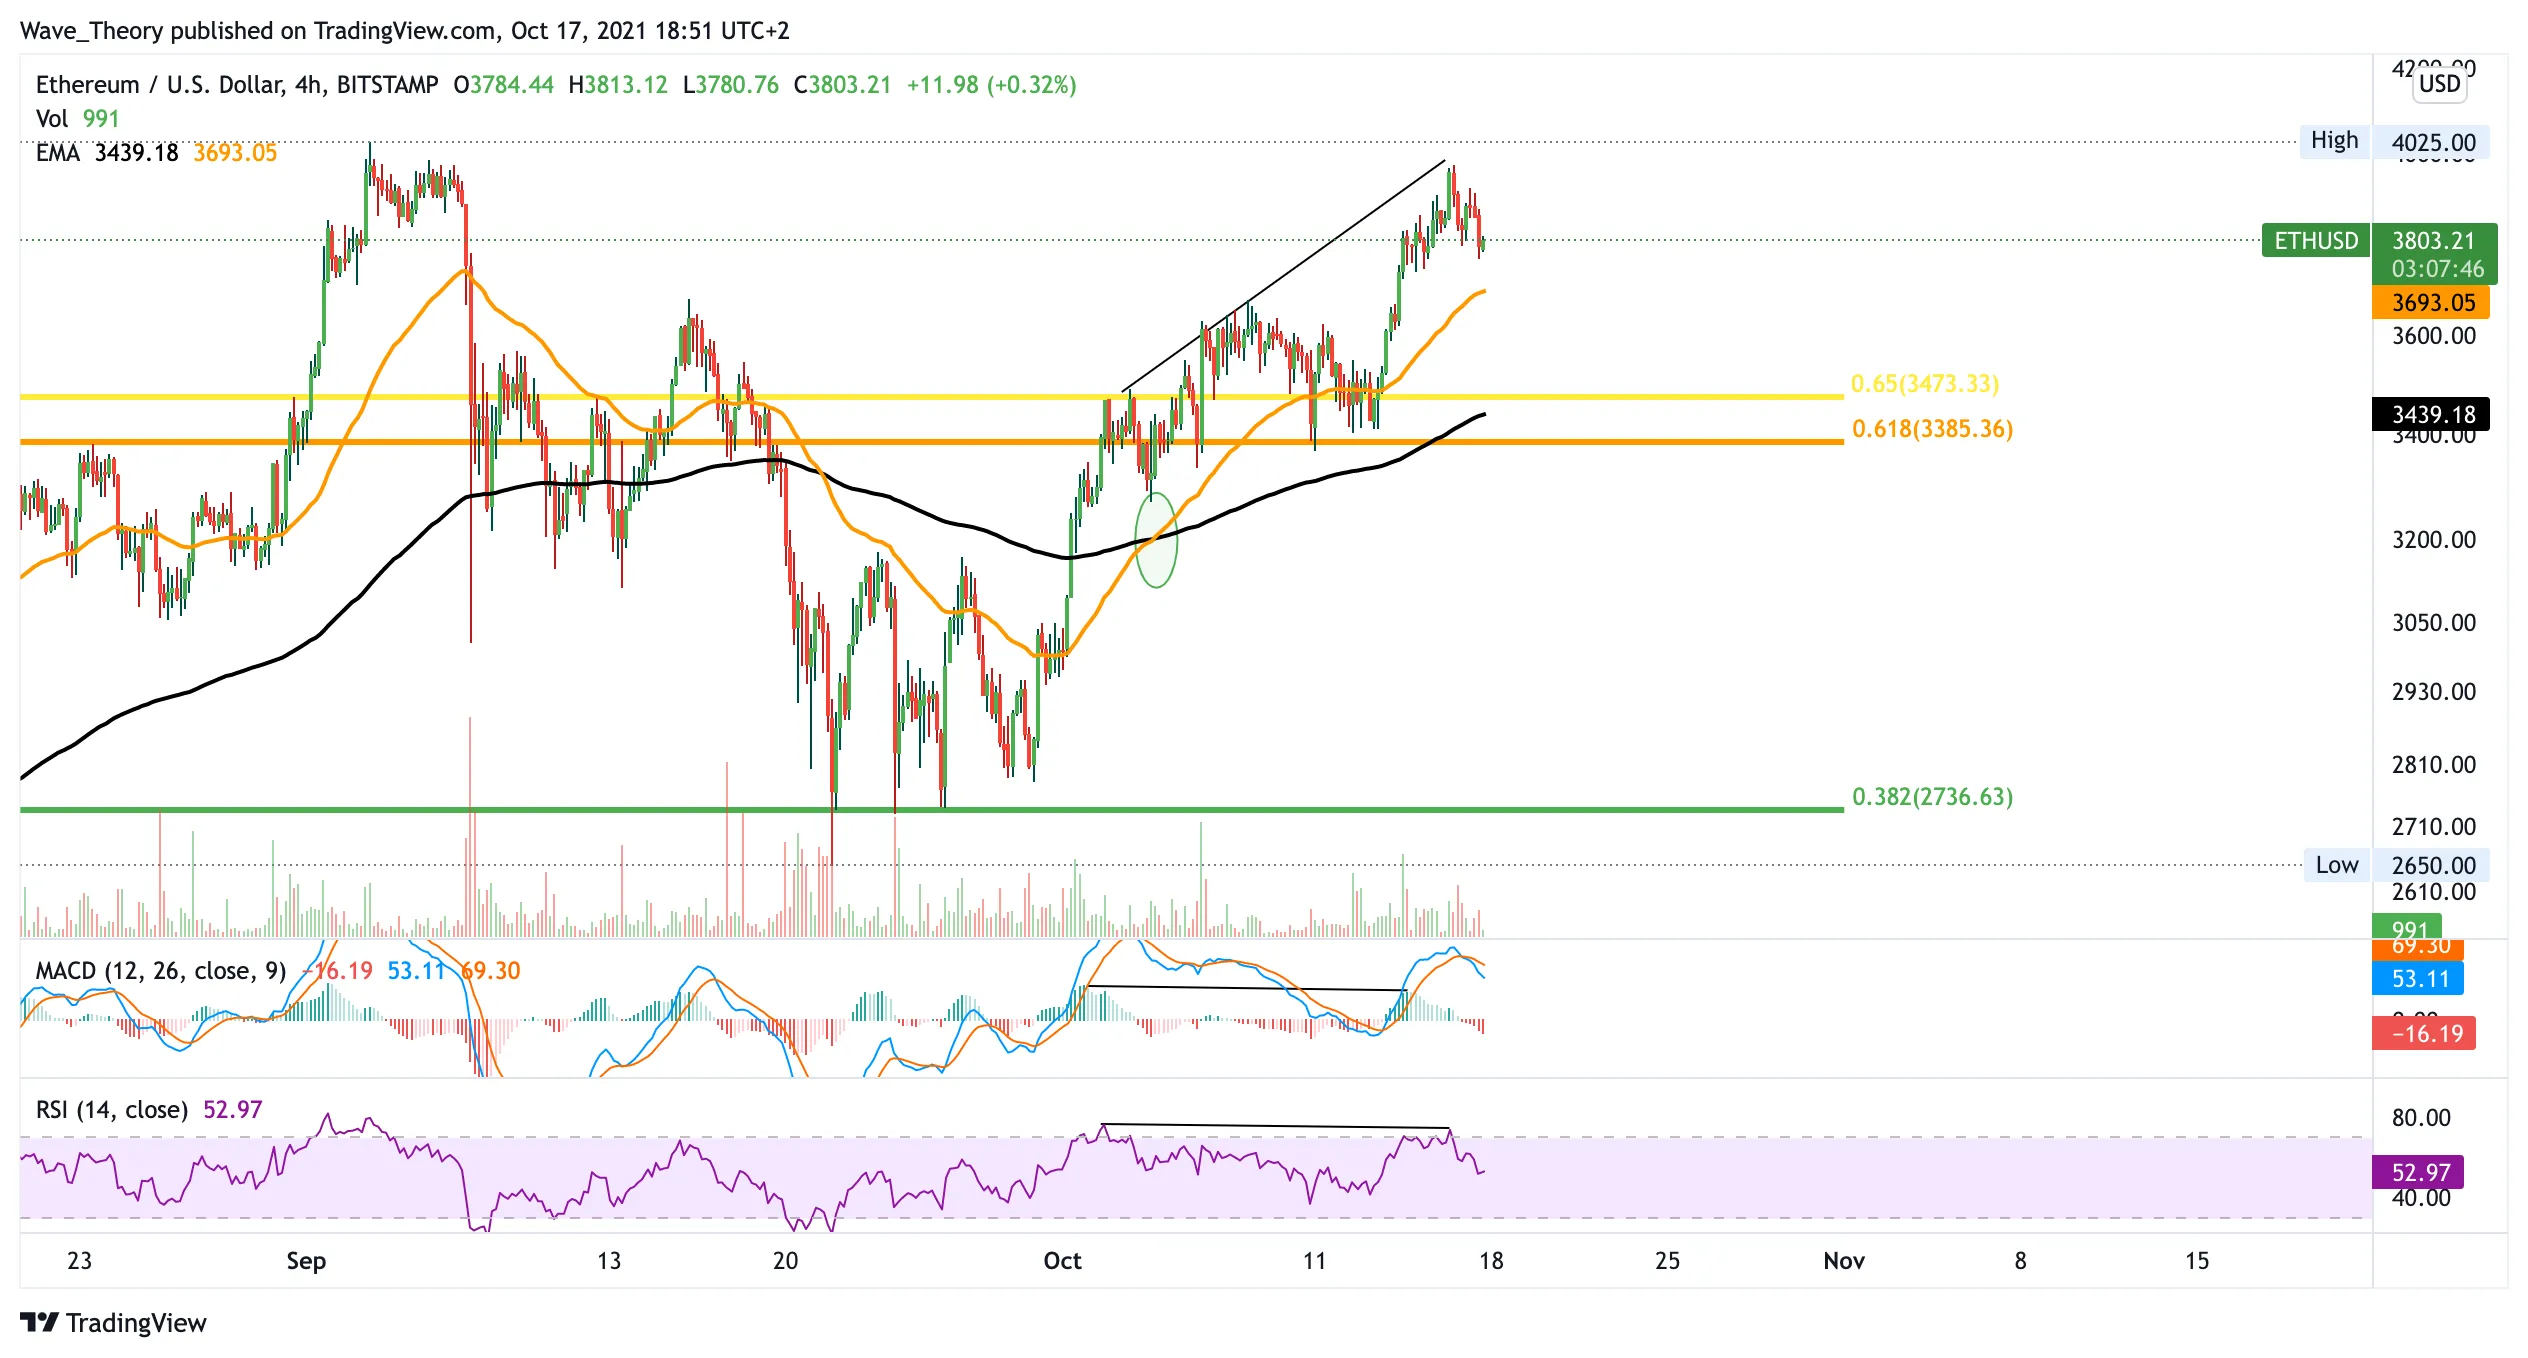Click the Vol indicator legend label
Viewport: 2528px width, 1358px height.
click(51, 119)
